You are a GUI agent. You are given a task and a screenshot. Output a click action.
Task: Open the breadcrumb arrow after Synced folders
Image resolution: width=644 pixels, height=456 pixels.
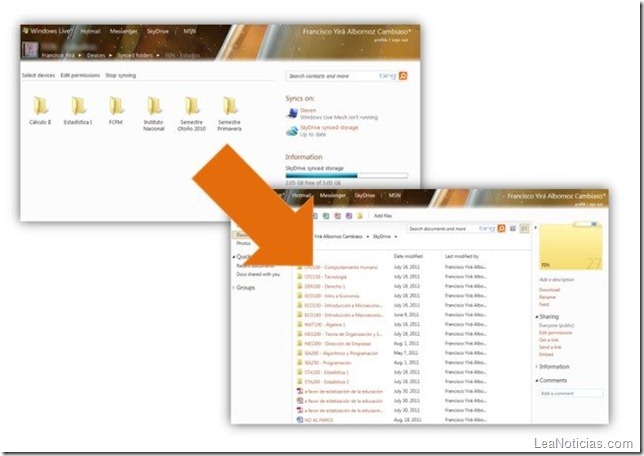(158, 55)
